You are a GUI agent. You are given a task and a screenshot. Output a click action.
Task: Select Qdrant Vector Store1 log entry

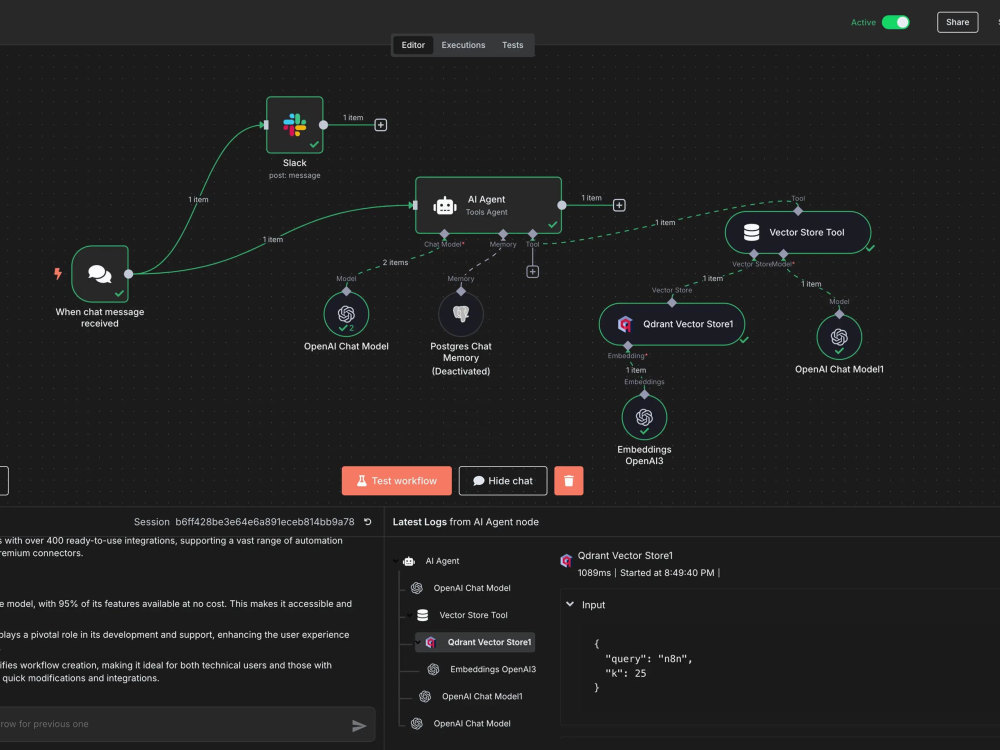(475, 642)
